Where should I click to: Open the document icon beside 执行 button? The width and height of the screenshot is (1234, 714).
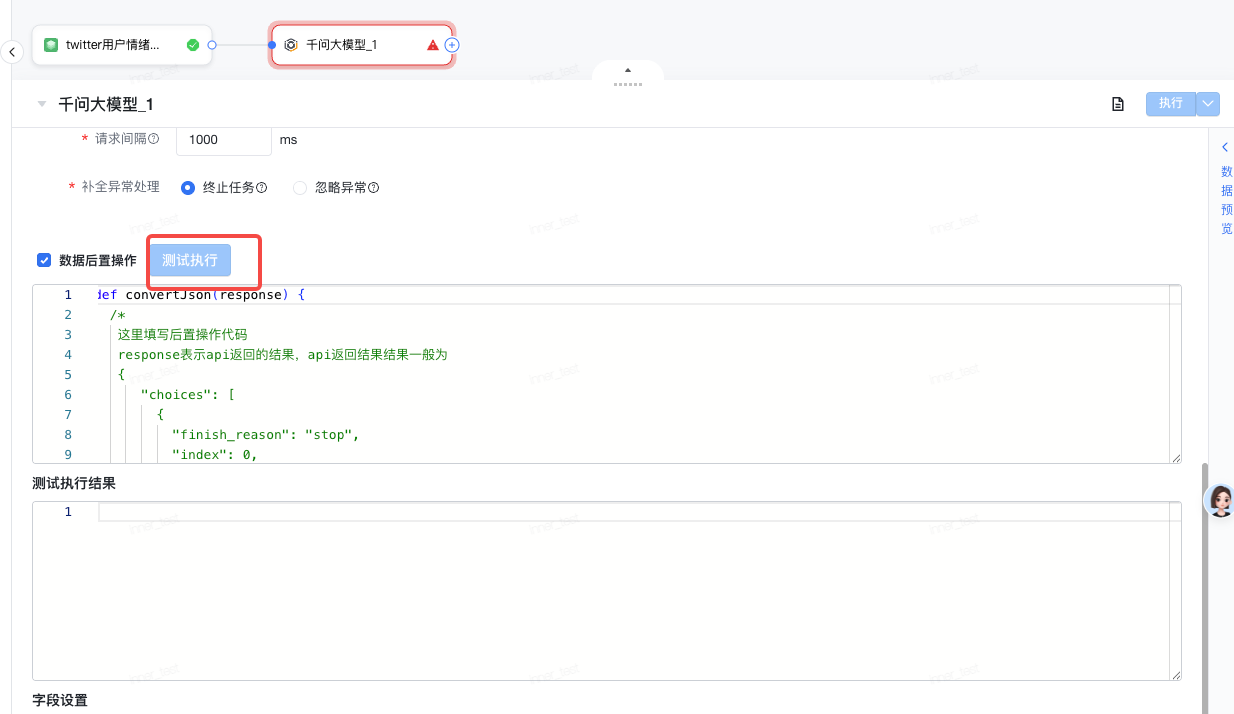click(1118, 104)
